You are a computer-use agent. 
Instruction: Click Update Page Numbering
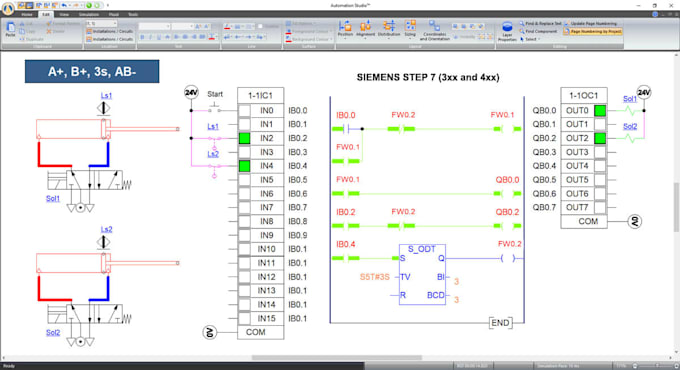[x=591, y=23]
